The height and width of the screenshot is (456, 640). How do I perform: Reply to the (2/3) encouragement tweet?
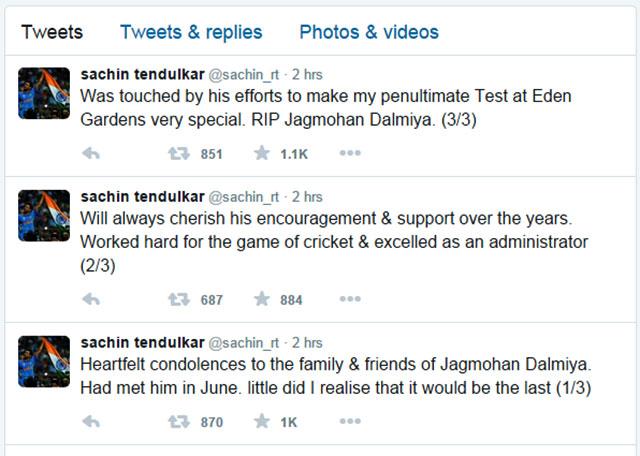(91, 300)
